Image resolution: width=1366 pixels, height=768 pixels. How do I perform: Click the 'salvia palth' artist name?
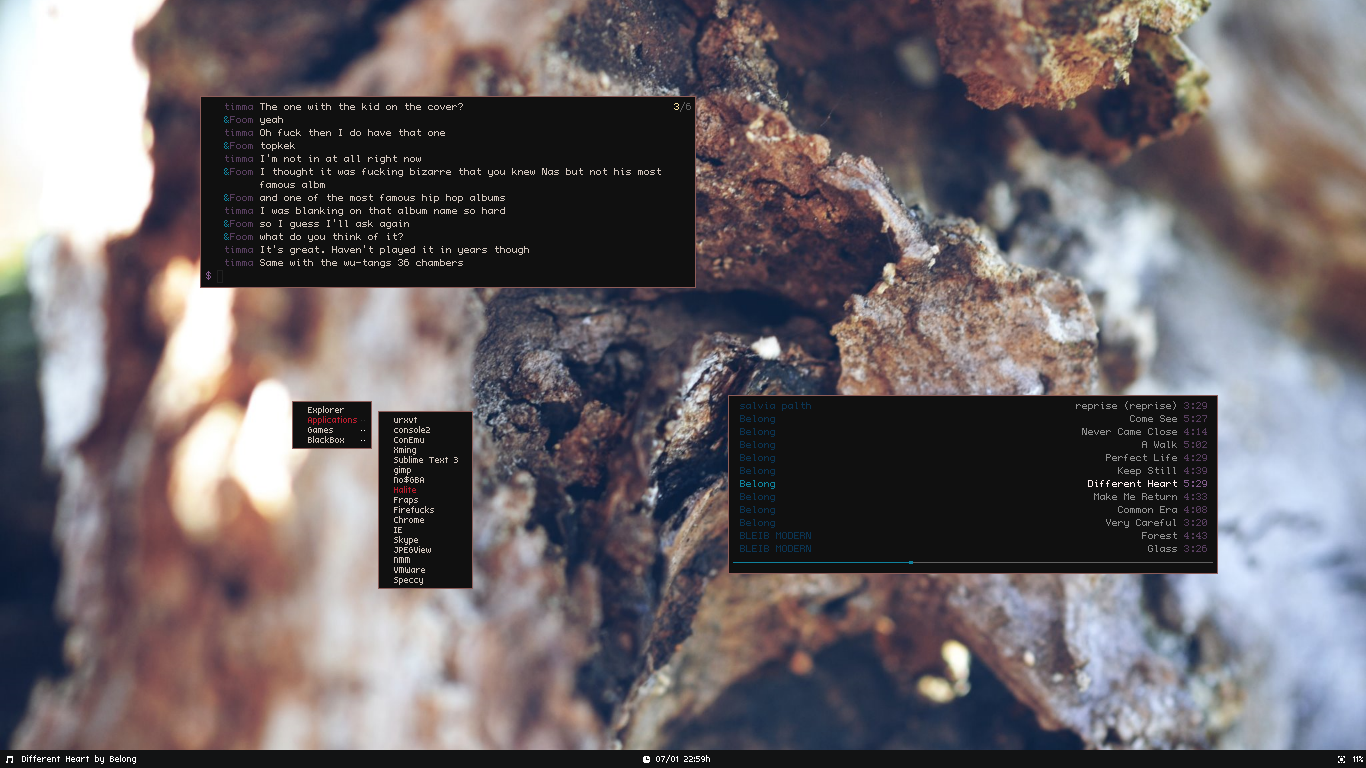775,406
